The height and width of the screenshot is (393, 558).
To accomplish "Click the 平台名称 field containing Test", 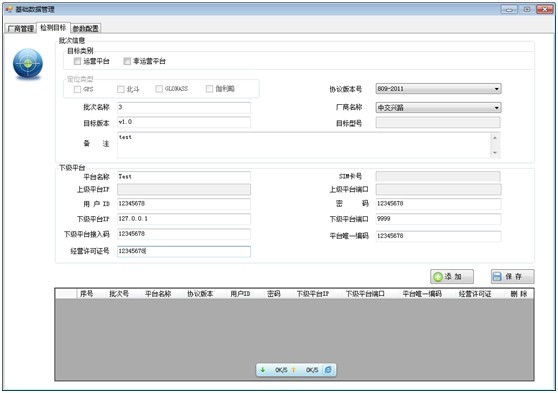I will pyautogui.click(x=184, y=177).
